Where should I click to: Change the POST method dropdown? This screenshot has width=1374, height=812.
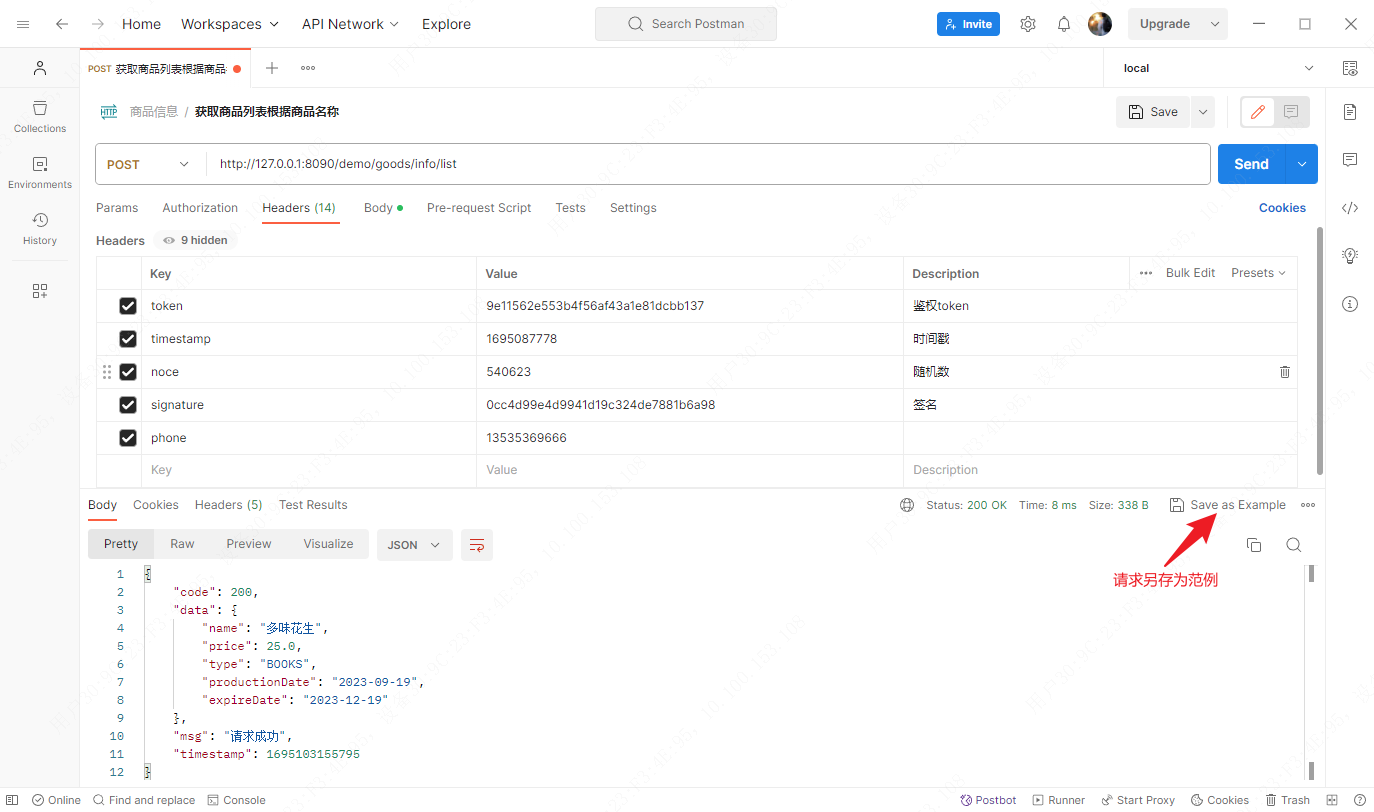(x=148, y=164)
